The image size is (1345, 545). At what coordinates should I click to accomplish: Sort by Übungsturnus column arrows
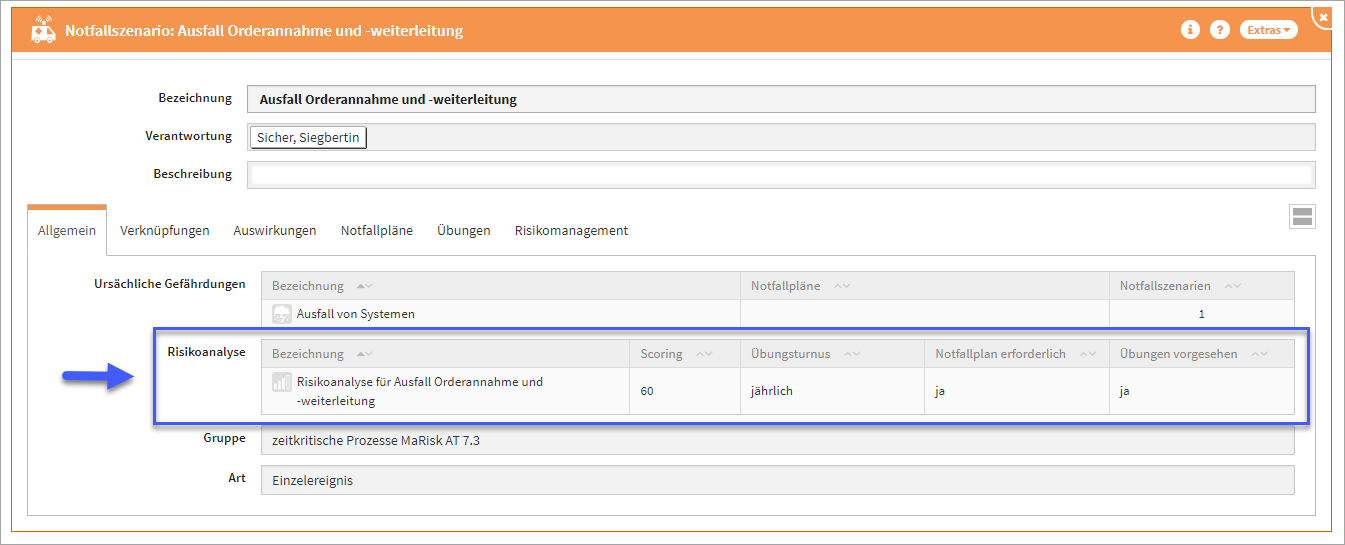851,354
